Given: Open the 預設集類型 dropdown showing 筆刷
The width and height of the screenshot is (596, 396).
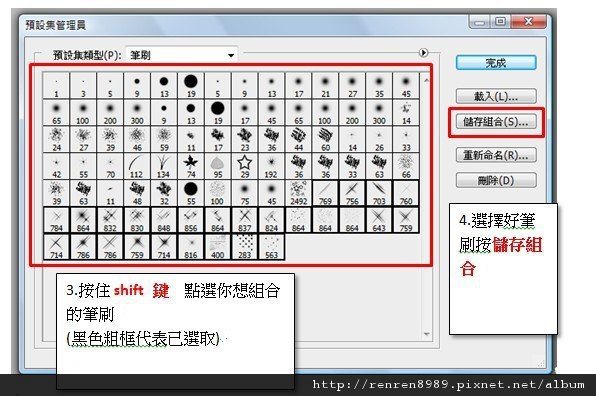Looking at the screenshot, I should pos(182,55).
